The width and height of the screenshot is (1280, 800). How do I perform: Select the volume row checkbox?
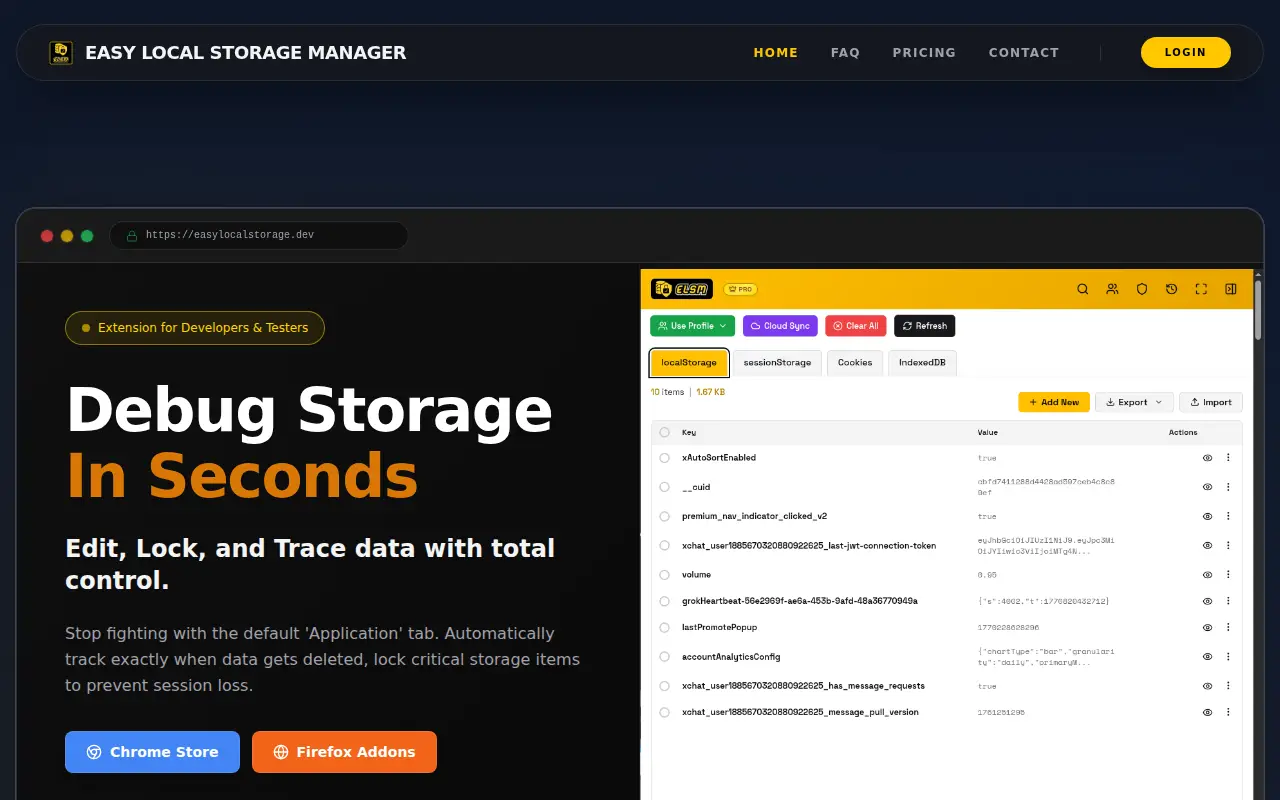tap(664, 575)
